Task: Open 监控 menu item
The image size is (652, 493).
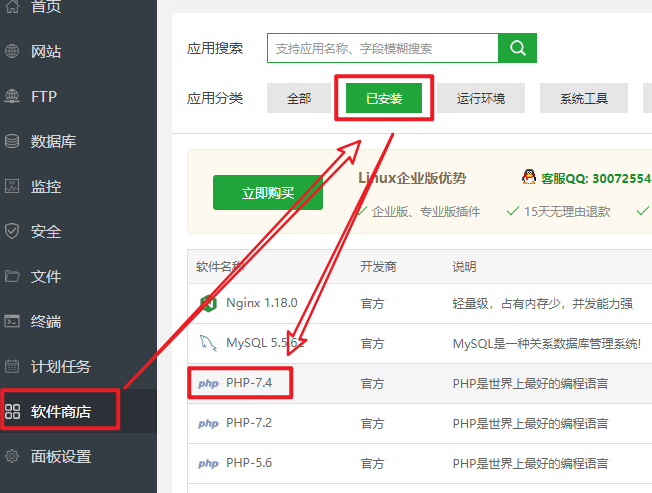Action: click(x=46, y=186)
